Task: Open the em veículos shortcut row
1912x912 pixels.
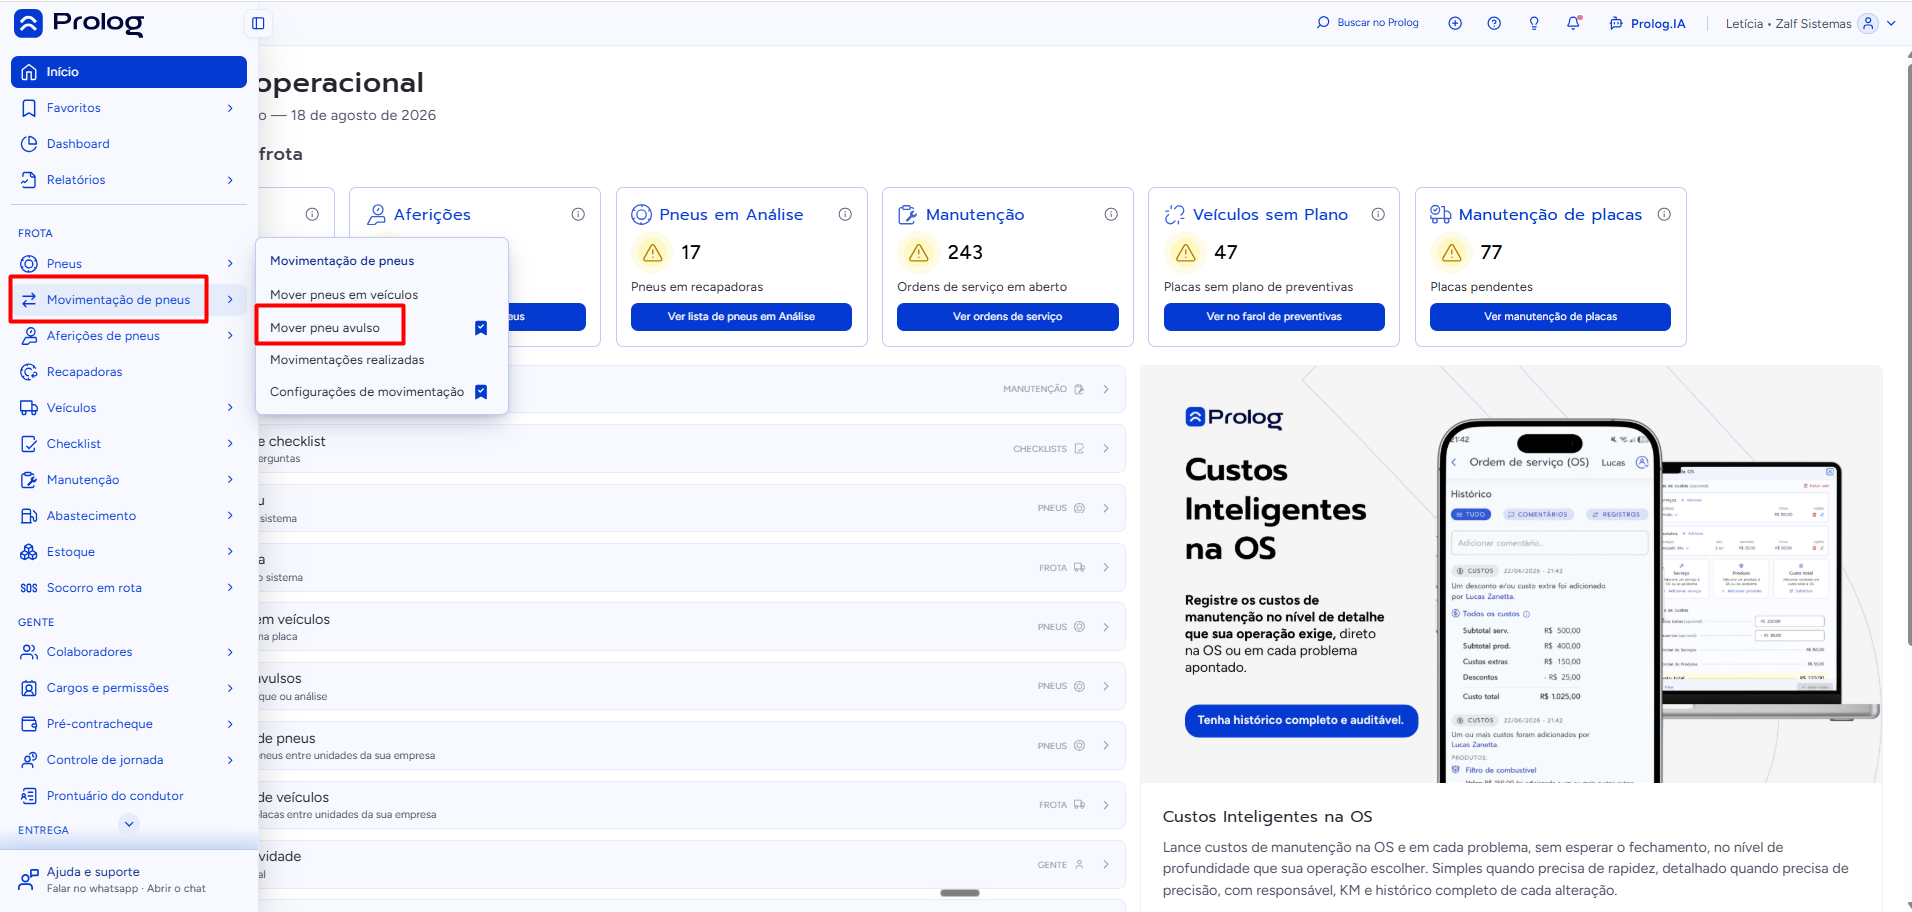Action: tap(691, 627)
